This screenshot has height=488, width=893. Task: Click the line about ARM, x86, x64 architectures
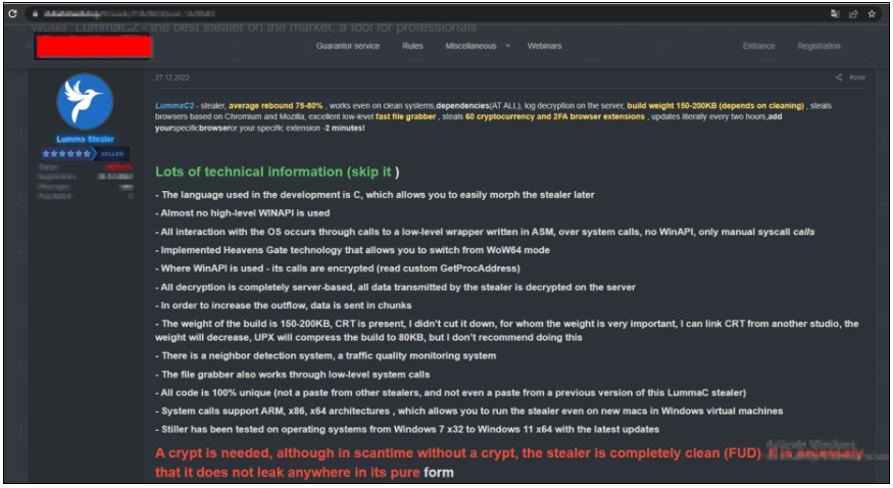pyautogui.click(x=469, y=411)
